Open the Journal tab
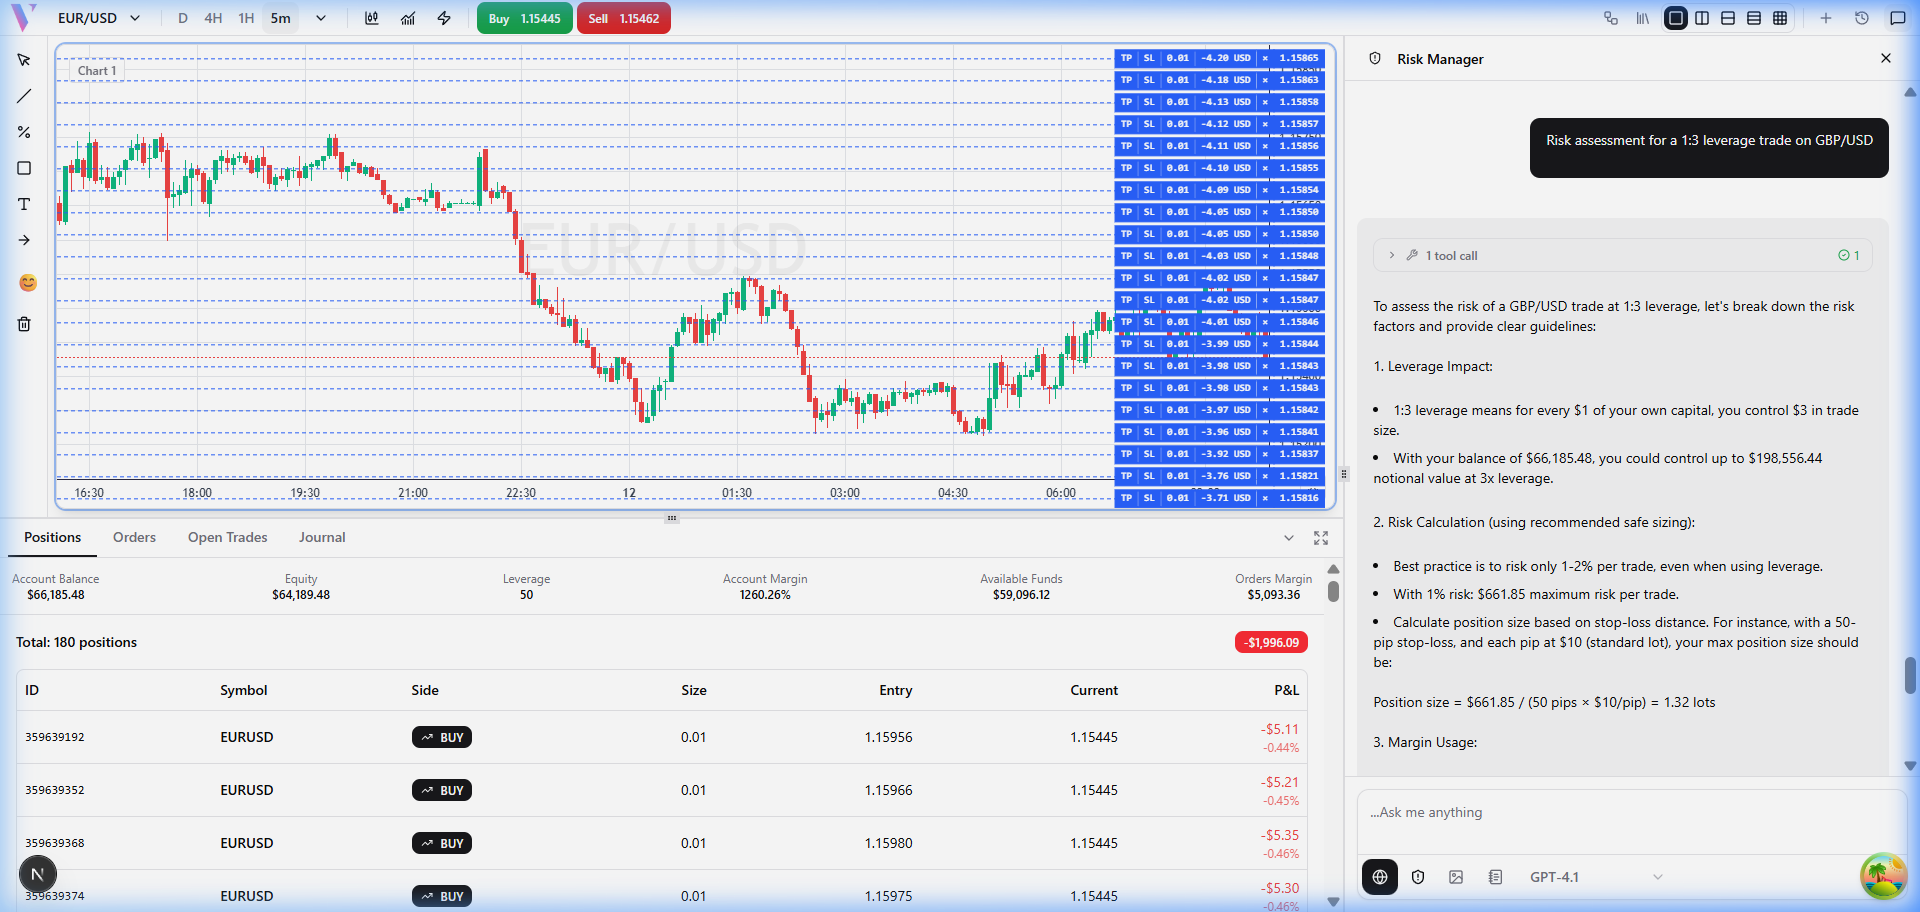This screenshot has width=1920, height=912. (322, 537)
